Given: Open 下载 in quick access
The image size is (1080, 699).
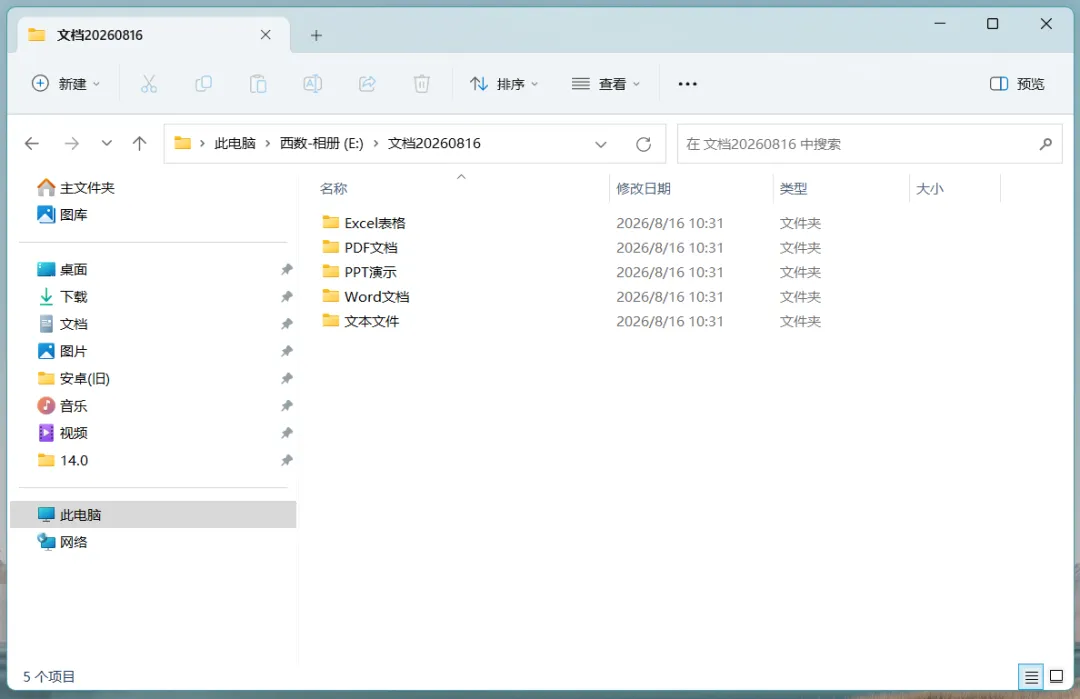Looking at the screenshot, I should pyautogui.click(x=62, y=297).
